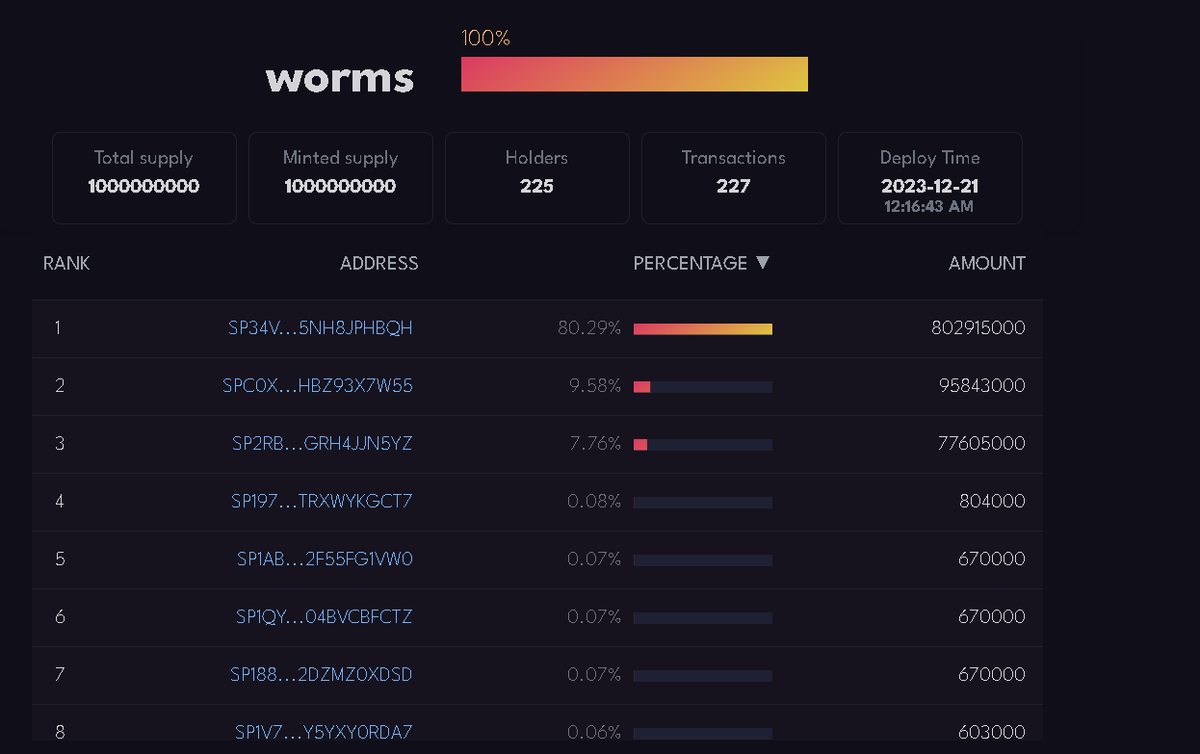Click the AMOUNT column header
This screenshot has width=1200, height=754.
pos(987,264)
